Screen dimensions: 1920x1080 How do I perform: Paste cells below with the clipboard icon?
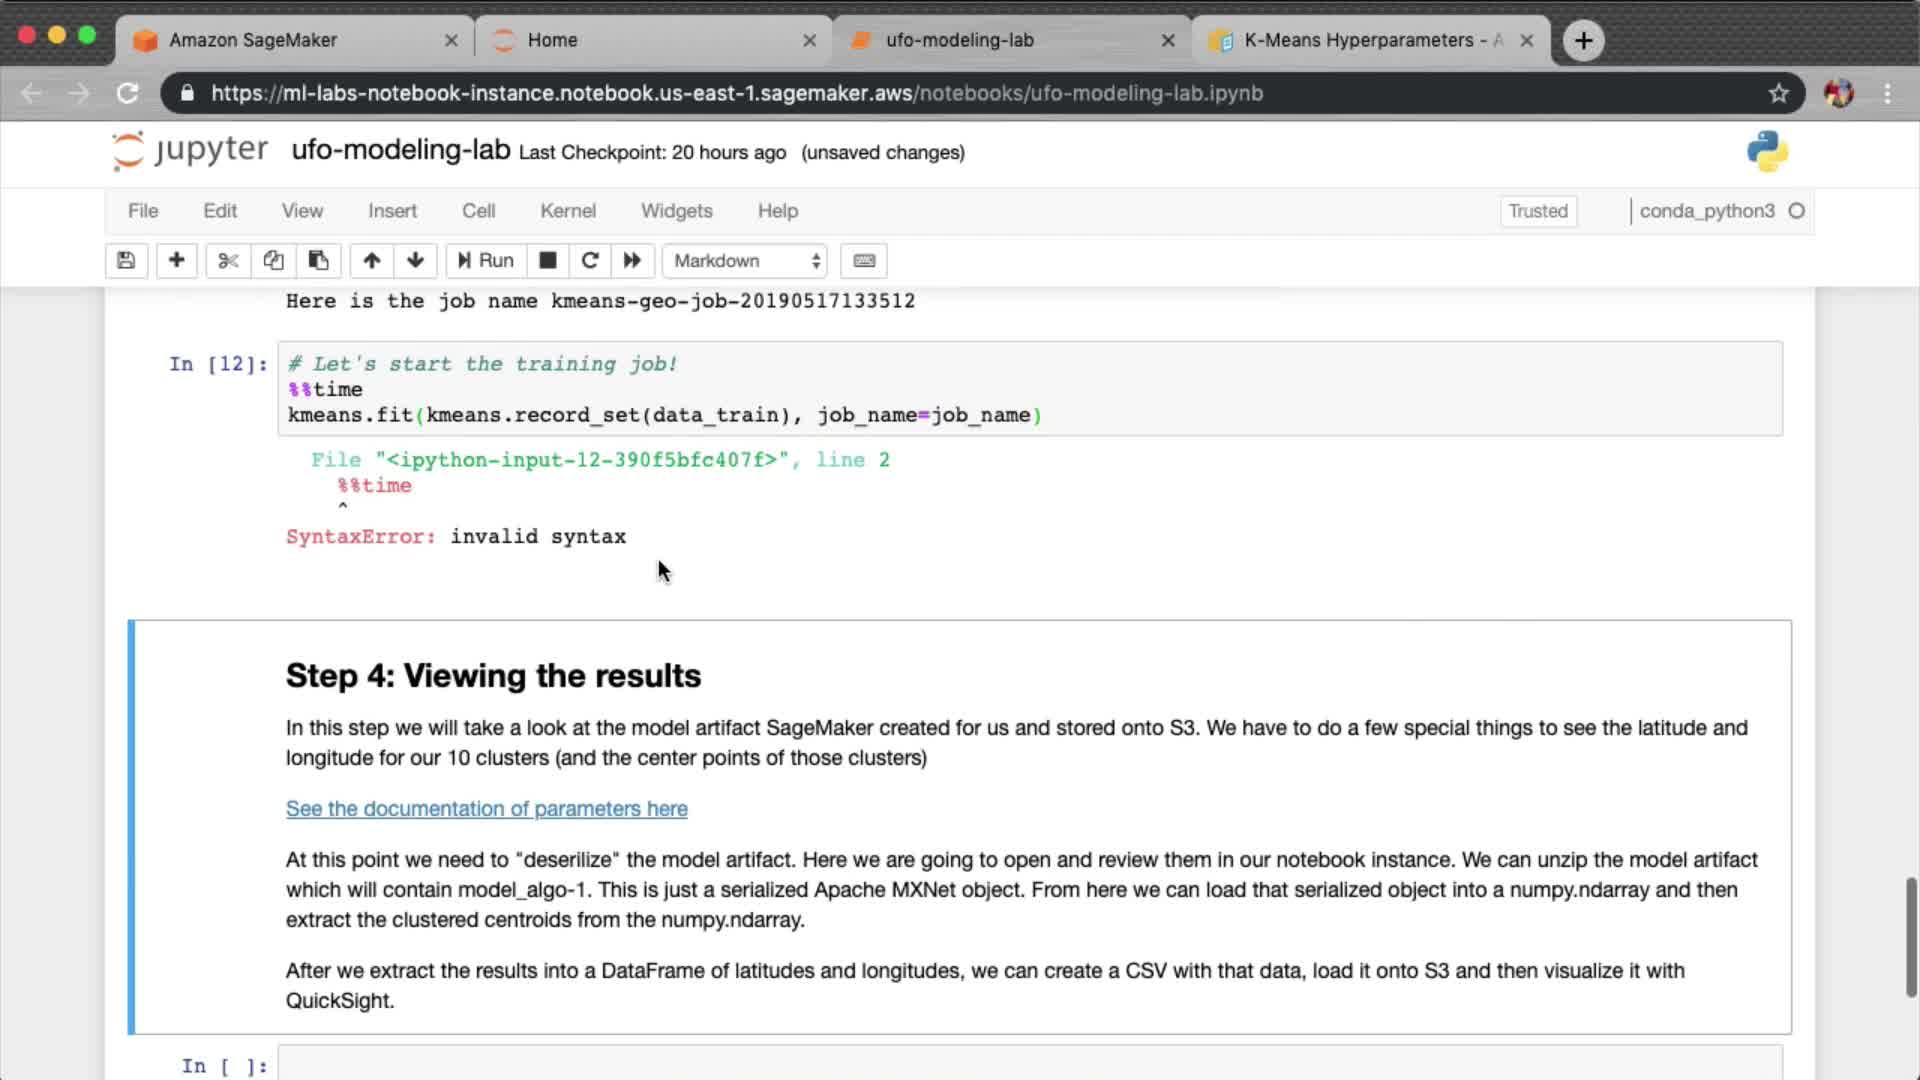(x=318, y=261)
